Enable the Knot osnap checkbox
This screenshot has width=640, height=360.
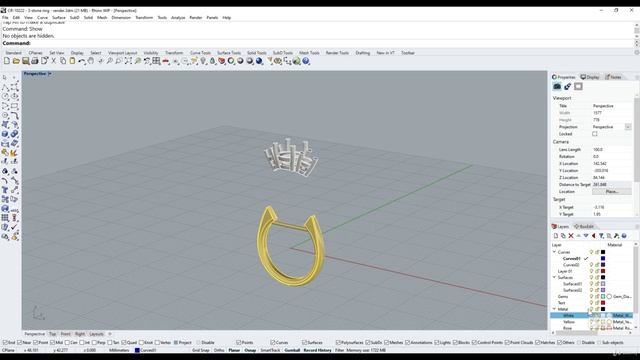[x=141, y=342]
